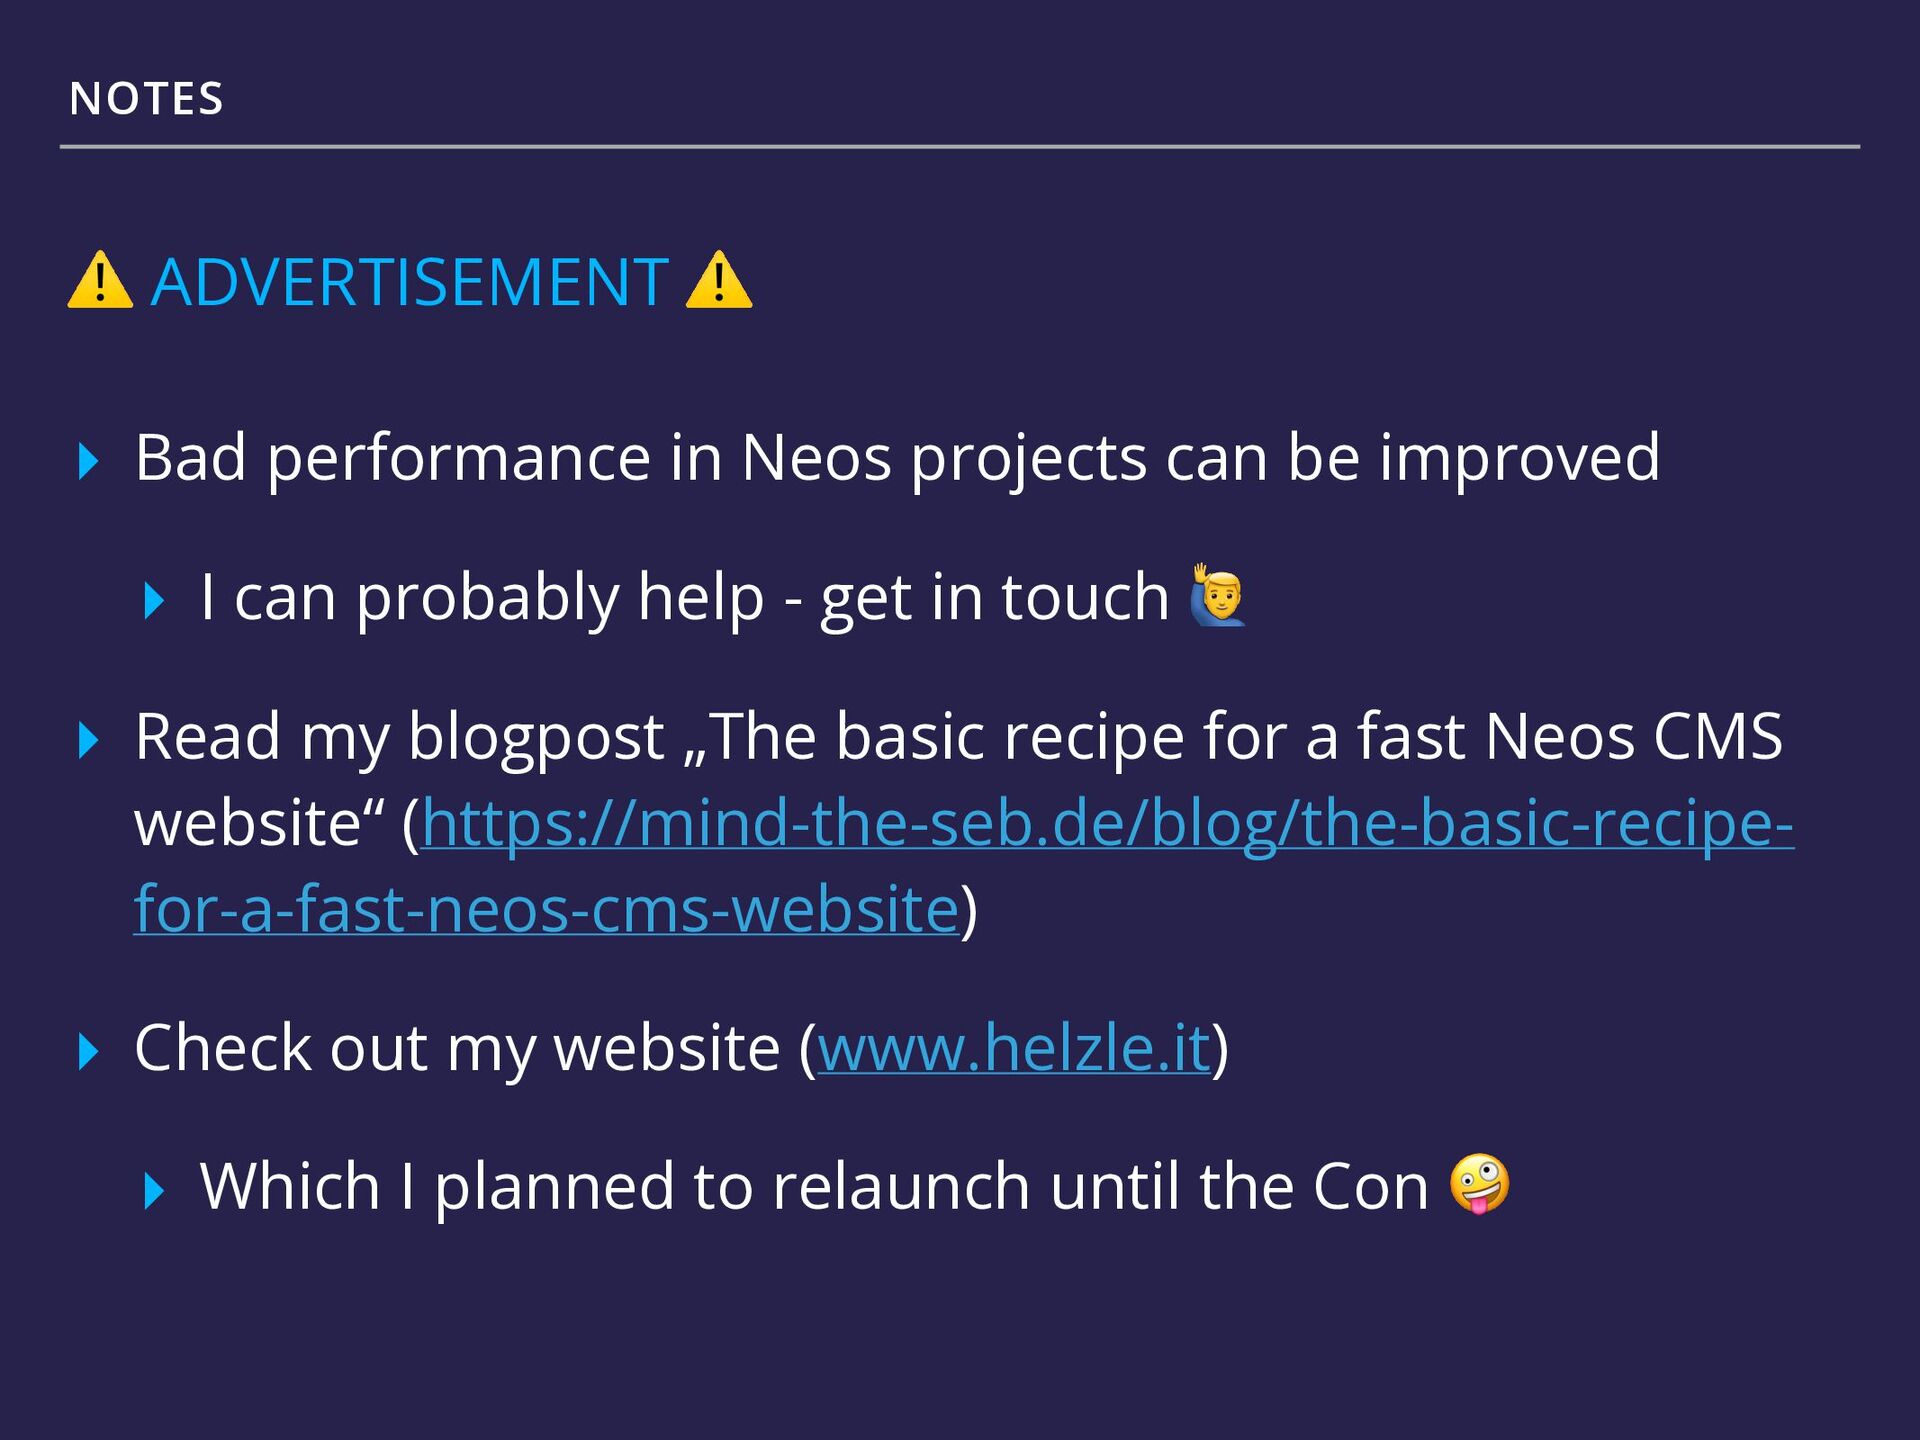1920x1440 pixels.
Task: Open the www.helzle.it link
Action: [1014, 1049]
